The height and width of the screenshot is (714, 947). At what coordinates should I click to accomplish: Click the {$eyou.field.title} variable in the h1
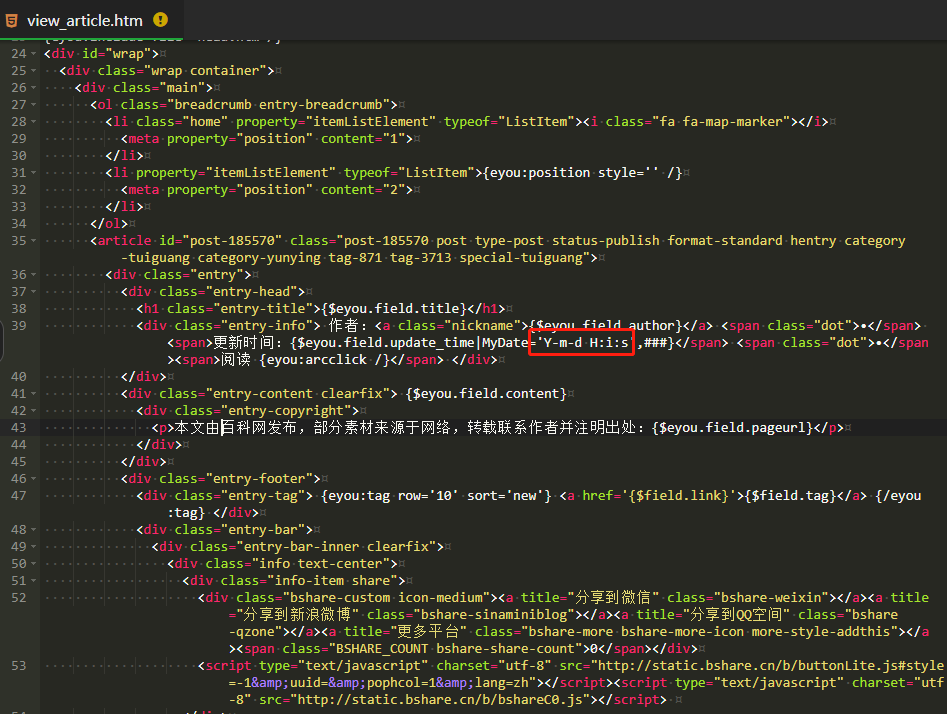coord(392,308)
